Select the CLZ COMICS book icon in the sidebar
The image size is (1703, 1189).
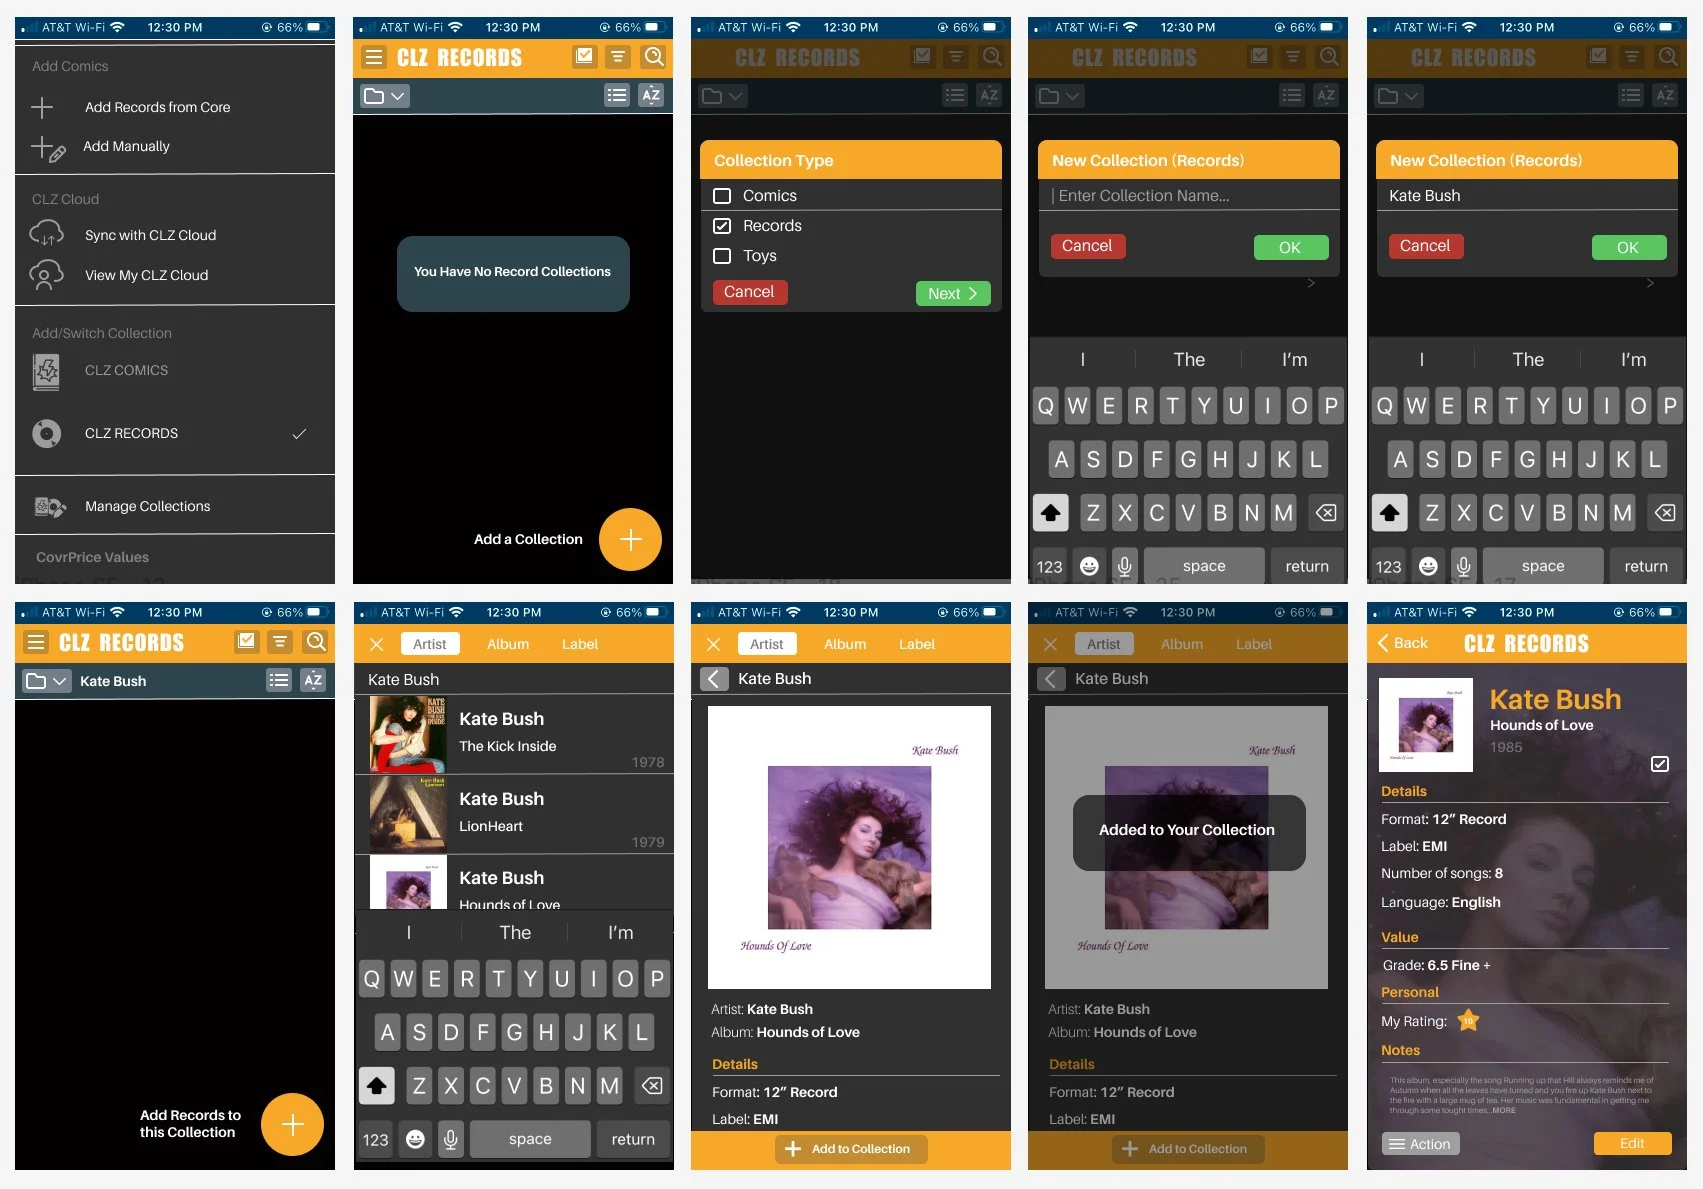46,371
